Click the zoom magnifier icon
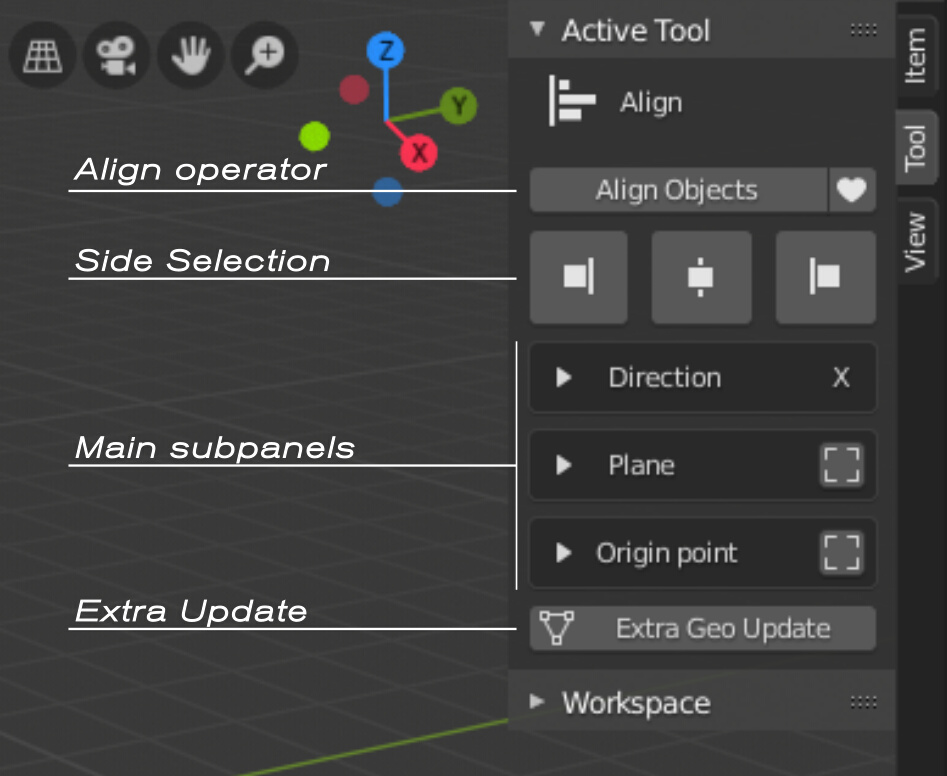This screenshot has width=947, height=776. 263,56
